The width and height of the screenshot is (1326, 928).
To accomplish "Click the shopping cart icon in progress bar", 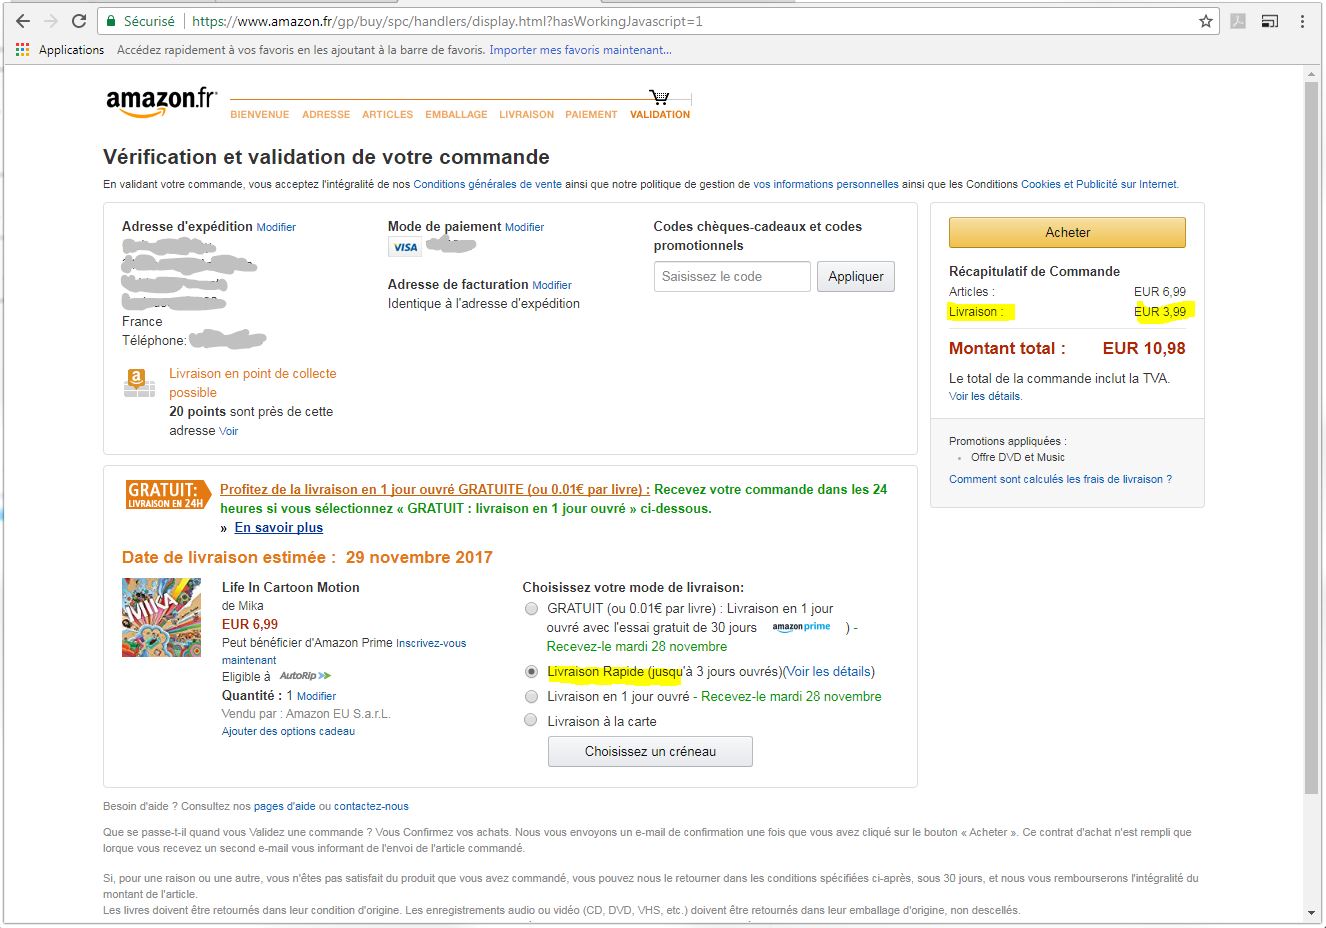I will pos(659,97).
